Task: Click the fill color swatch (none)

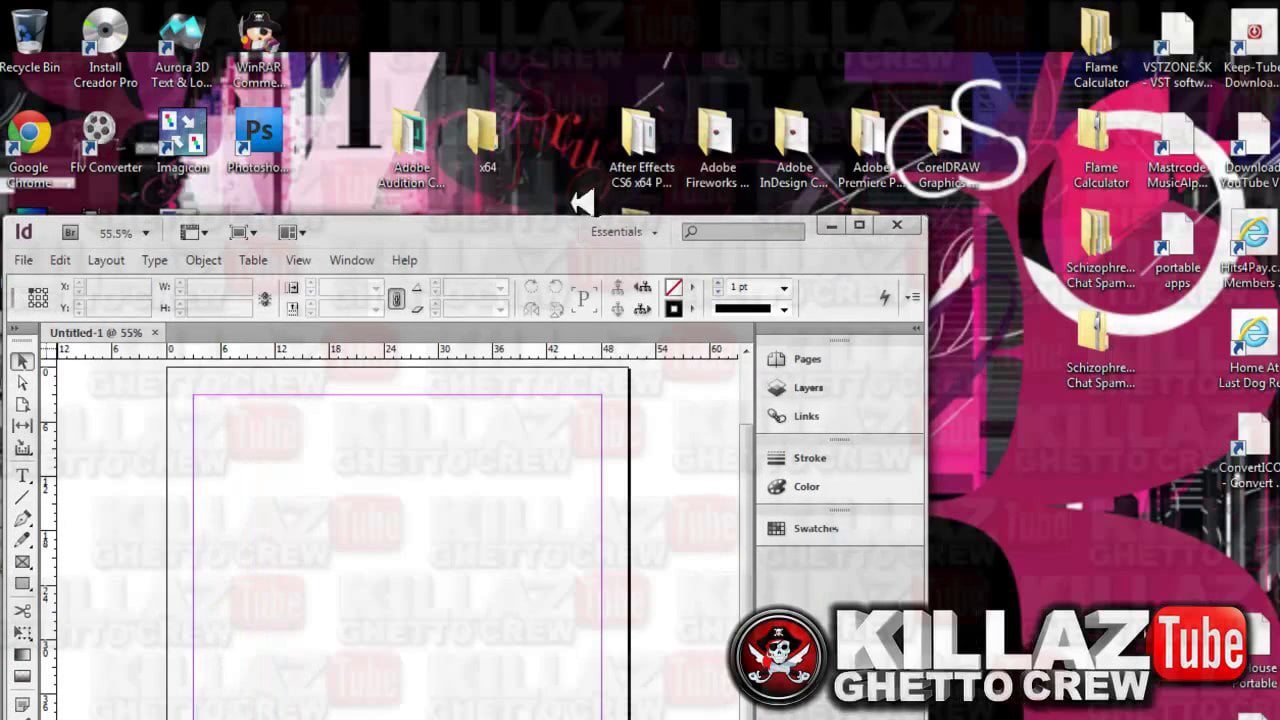Action: click(x=674, y=287)
